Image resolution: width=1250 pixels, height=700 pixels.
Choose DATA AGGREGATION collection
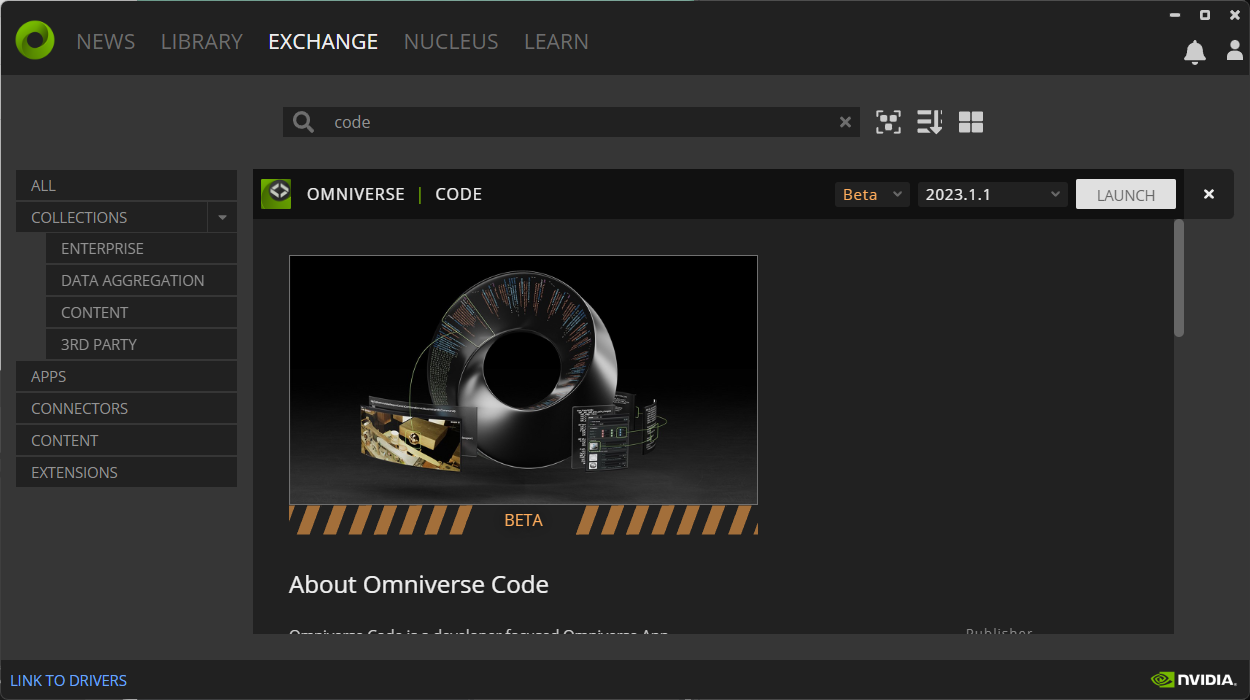141,280
